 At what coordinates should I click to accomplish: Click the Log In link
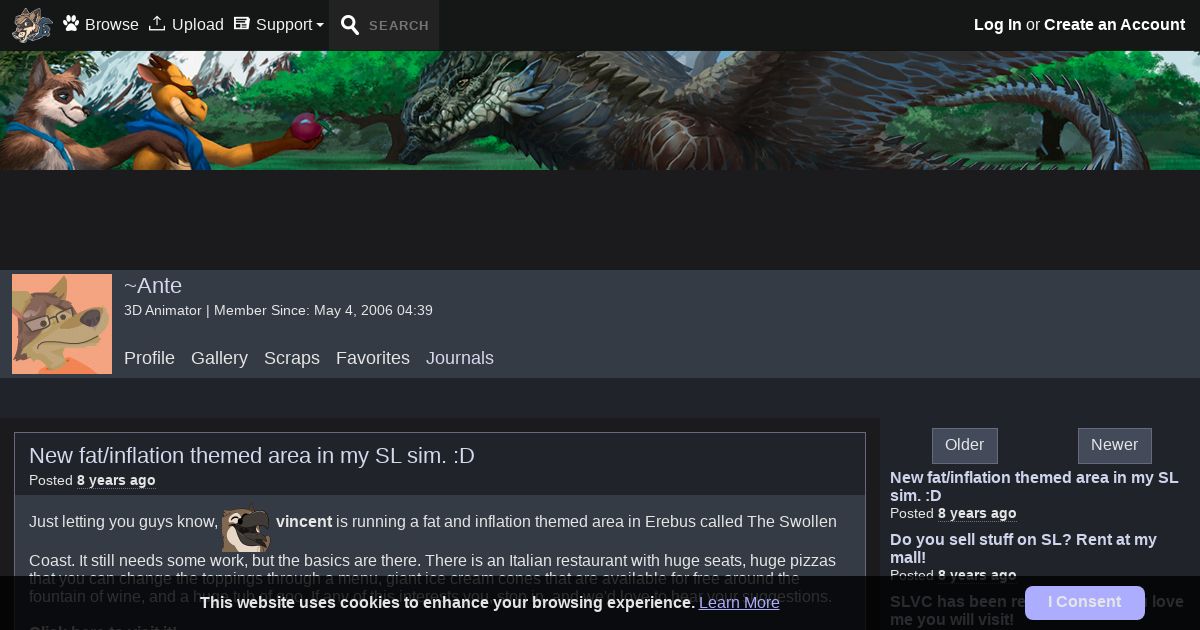coord(998,25)
